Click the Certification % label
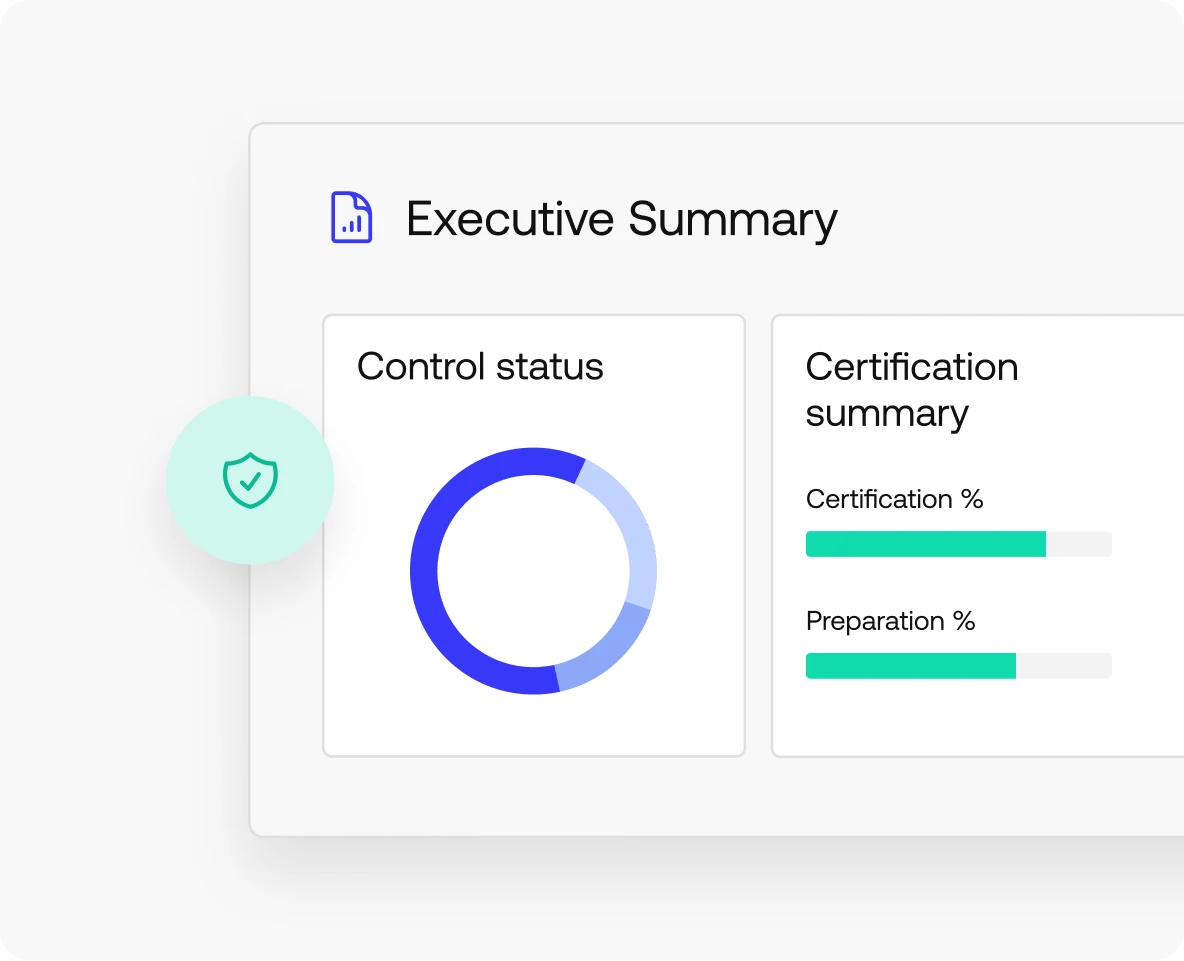The height and width of the screenshot is (961, 1184). point(894,499)
